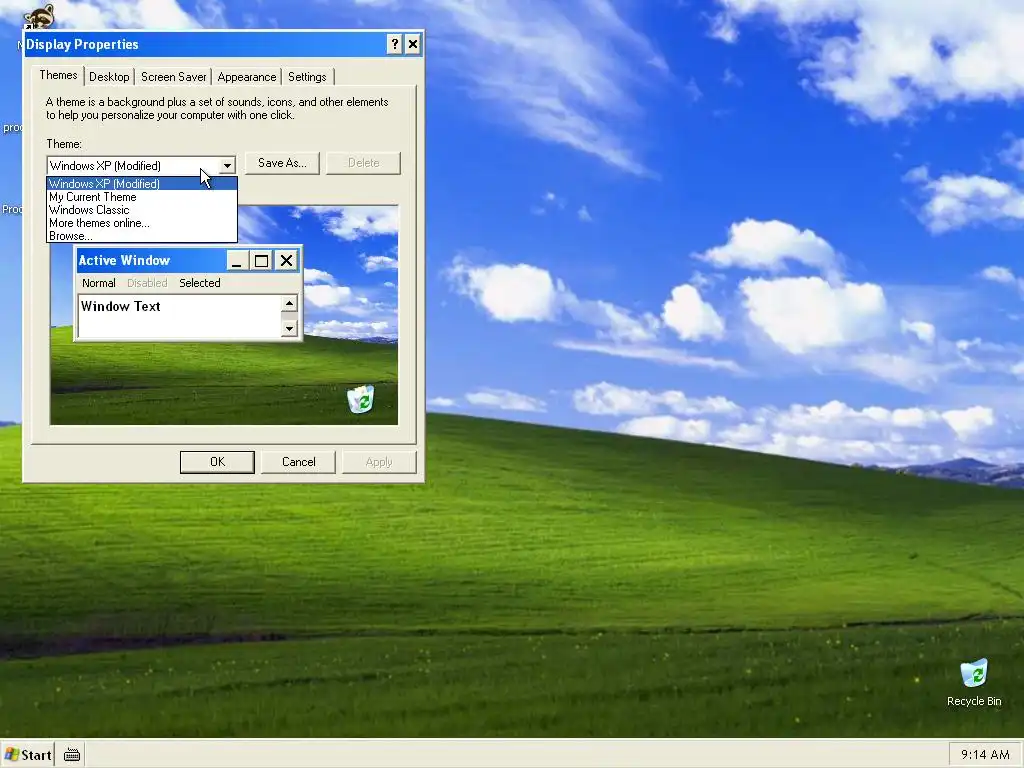The image size is (1024, 768).
Task: Click the Cancel button
Action: point(298,462)
